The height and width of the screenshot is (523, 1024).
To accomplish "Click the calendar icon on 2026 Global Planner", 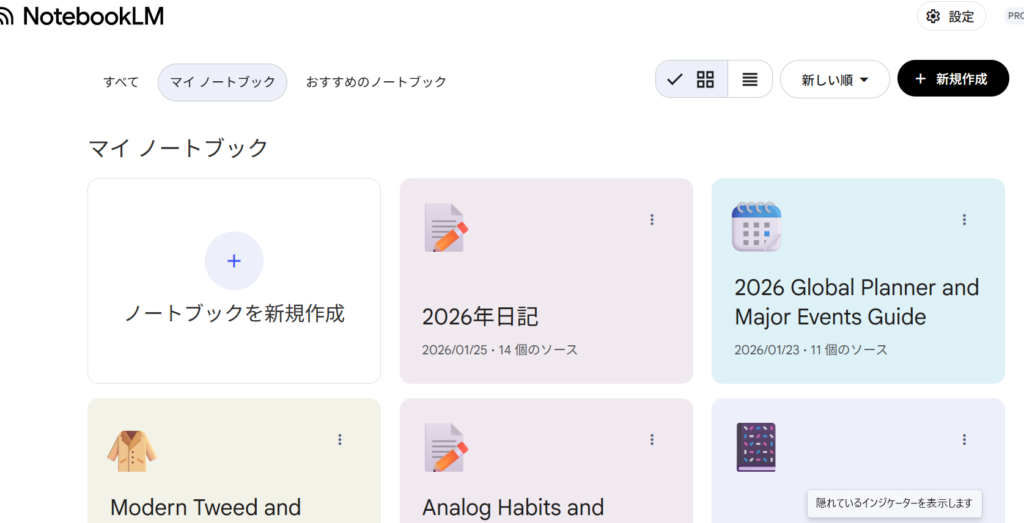I will coord(756,226).
